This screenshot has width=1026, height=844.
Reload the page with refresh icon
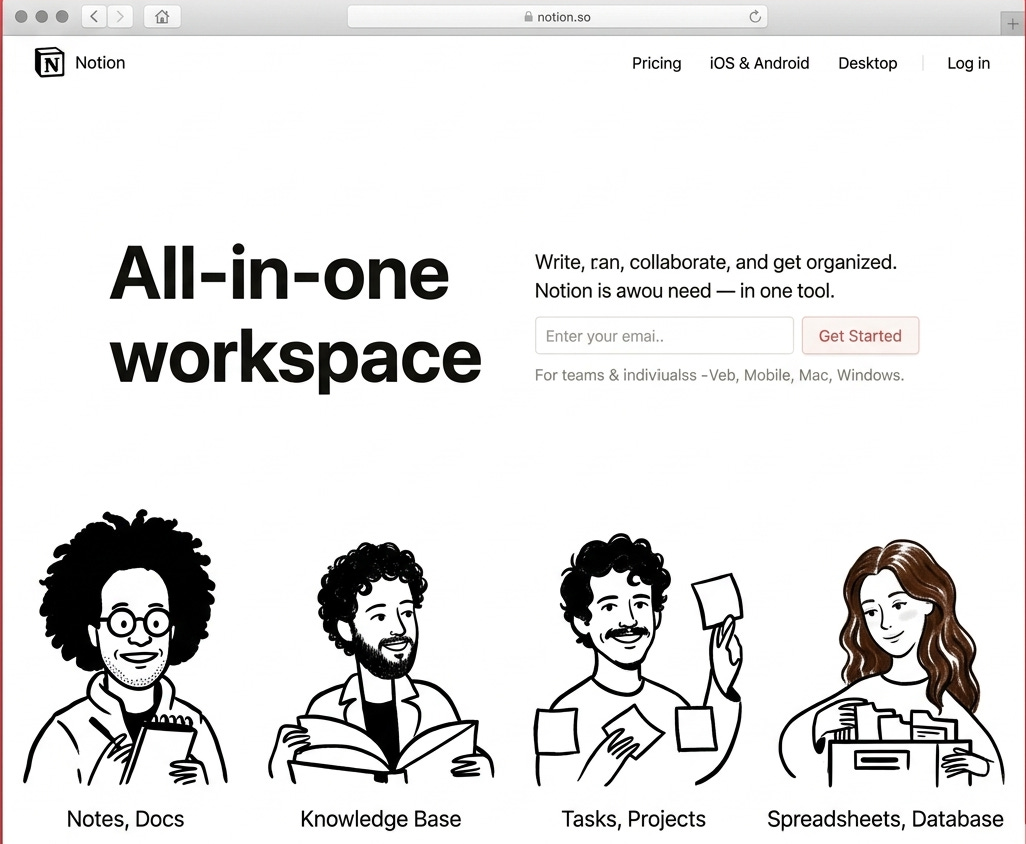tap(755, 16)
